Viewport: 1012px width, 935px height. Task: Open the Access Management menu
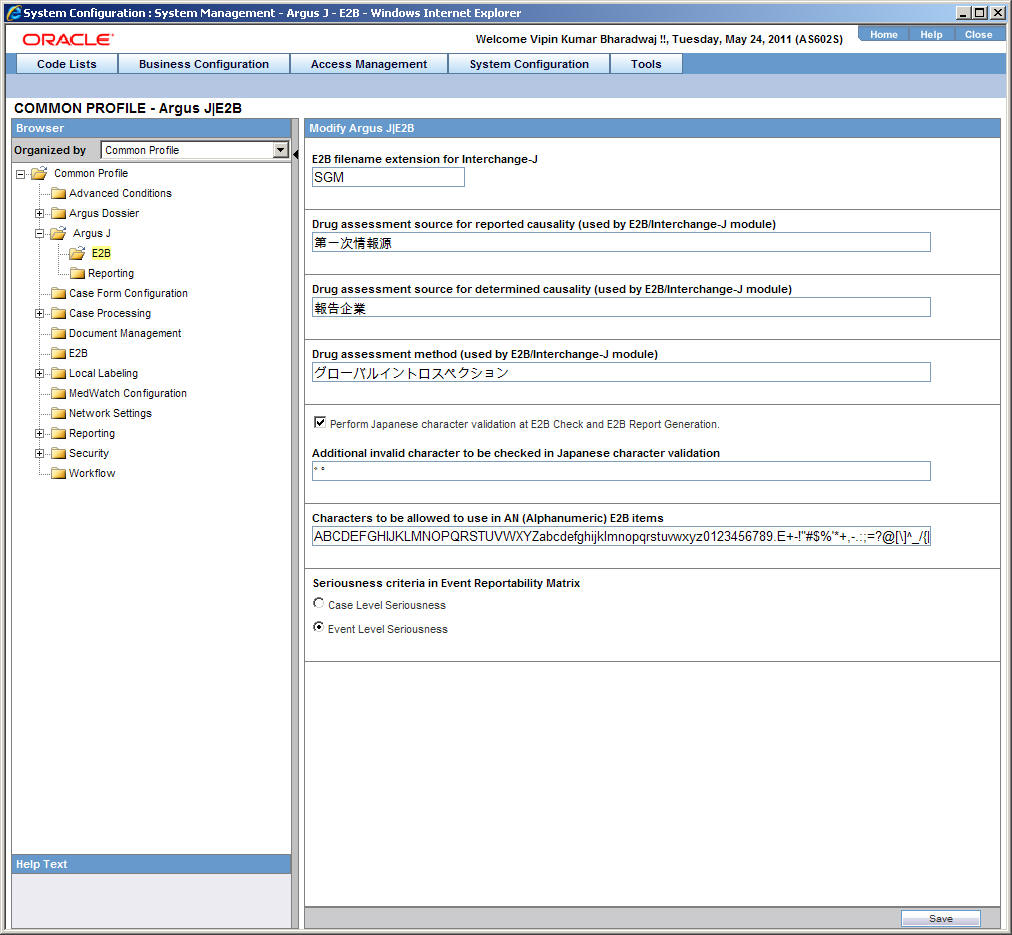click(x=369, y=64)
